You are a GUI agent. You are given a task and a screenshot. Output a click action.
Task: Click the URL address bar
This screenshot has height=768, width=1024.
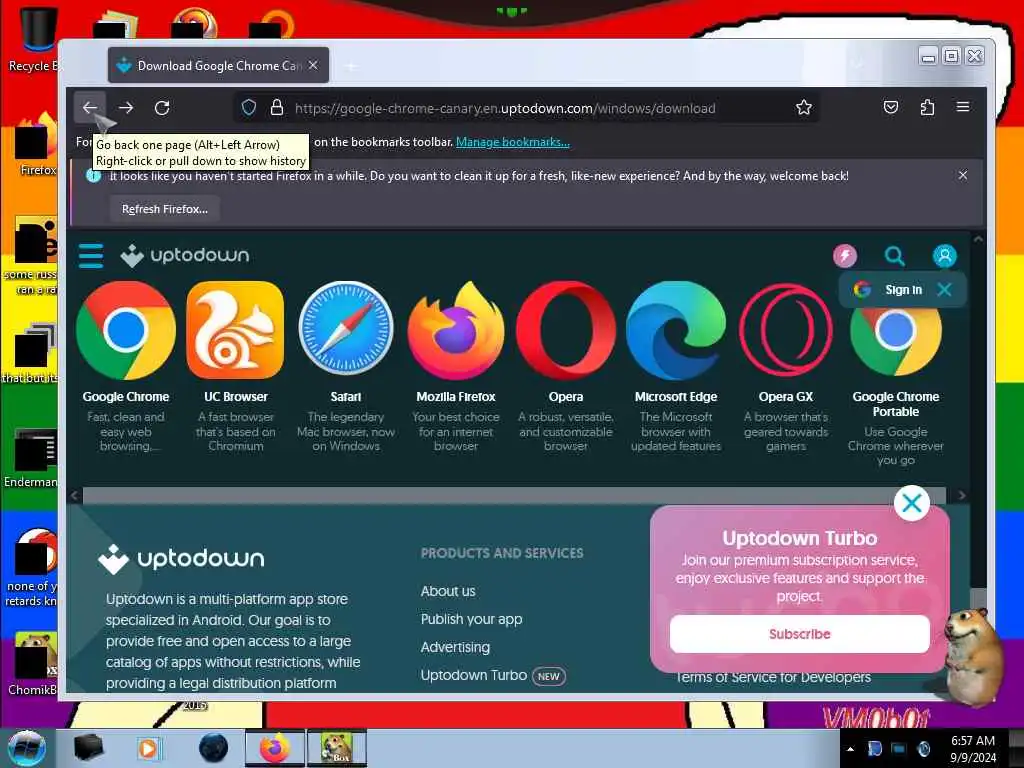point(526,108)
